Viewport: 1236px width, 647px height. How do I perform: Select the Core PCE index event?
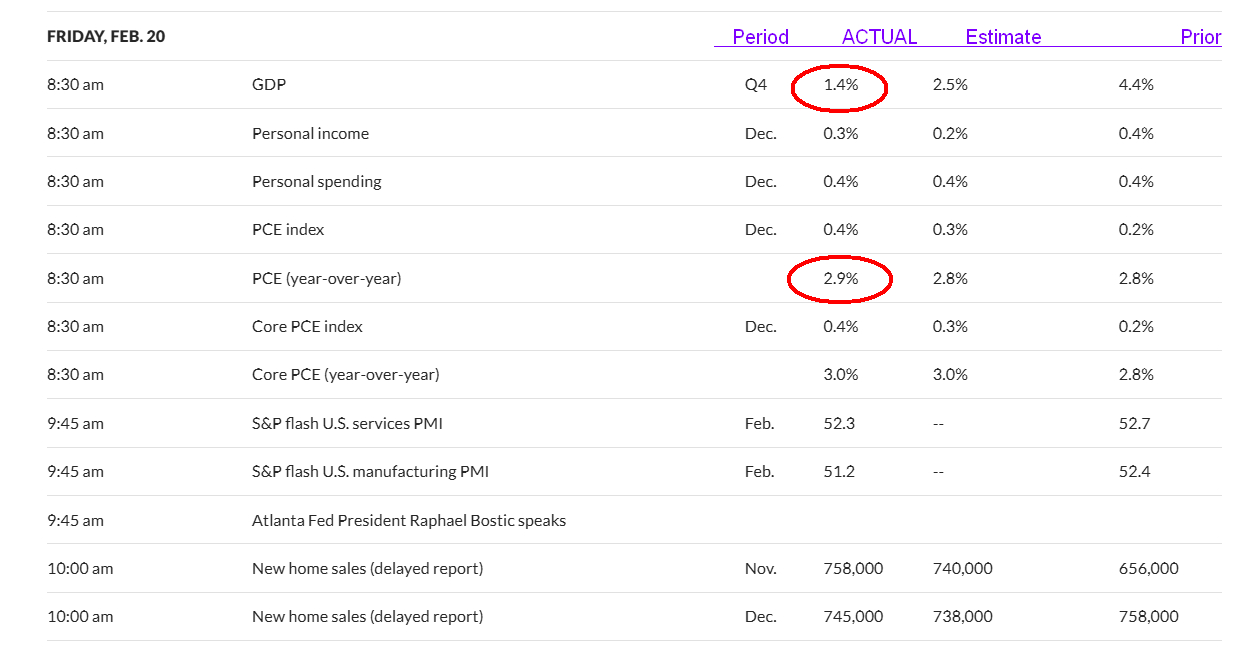(307, 327)
